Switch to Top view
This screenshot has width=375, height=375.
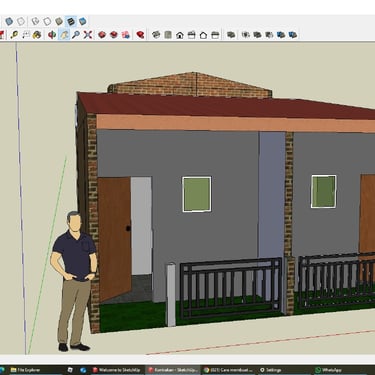(x=168, y=35)
